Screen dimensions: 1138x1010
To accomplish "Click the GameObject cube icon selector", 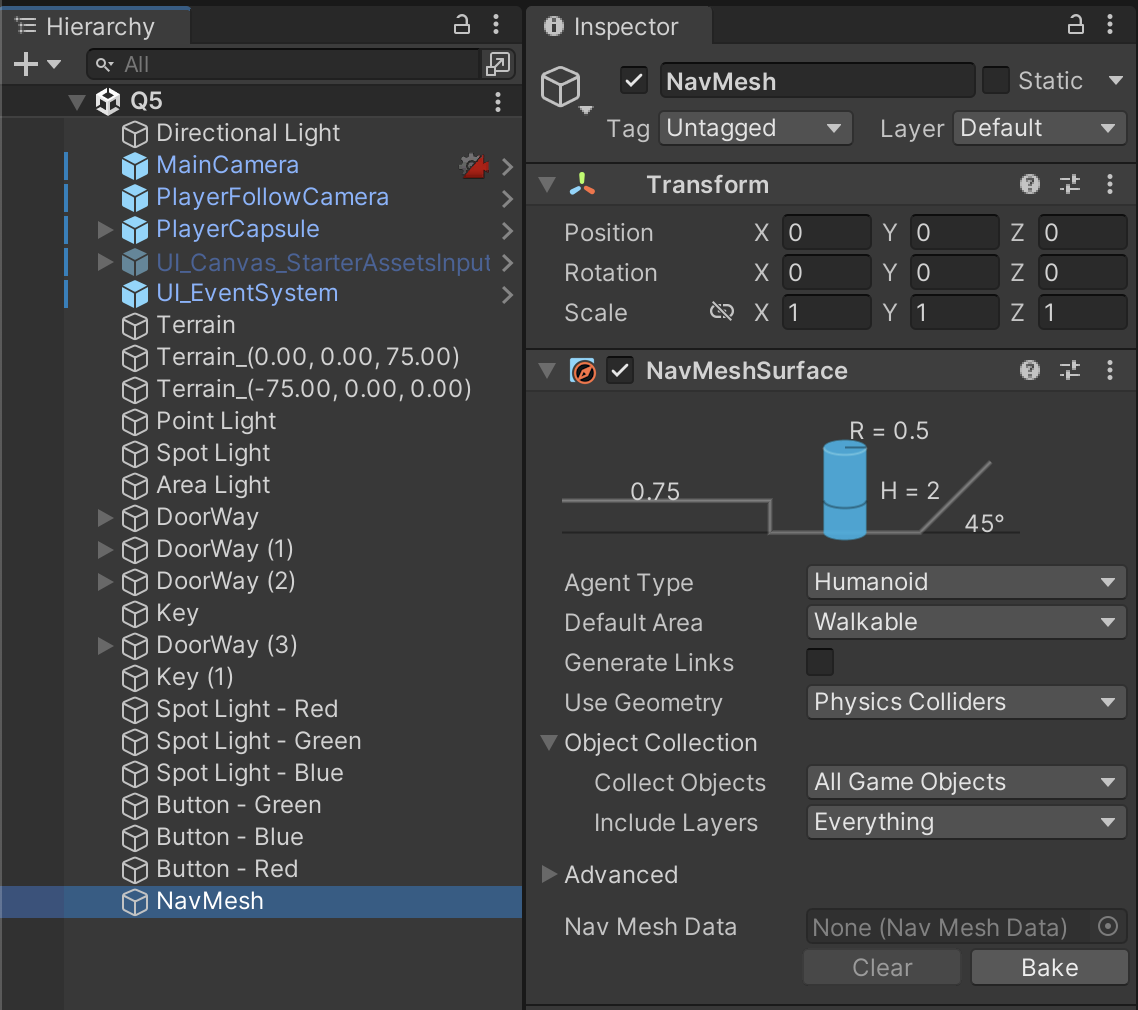I will tap(564, 88).
